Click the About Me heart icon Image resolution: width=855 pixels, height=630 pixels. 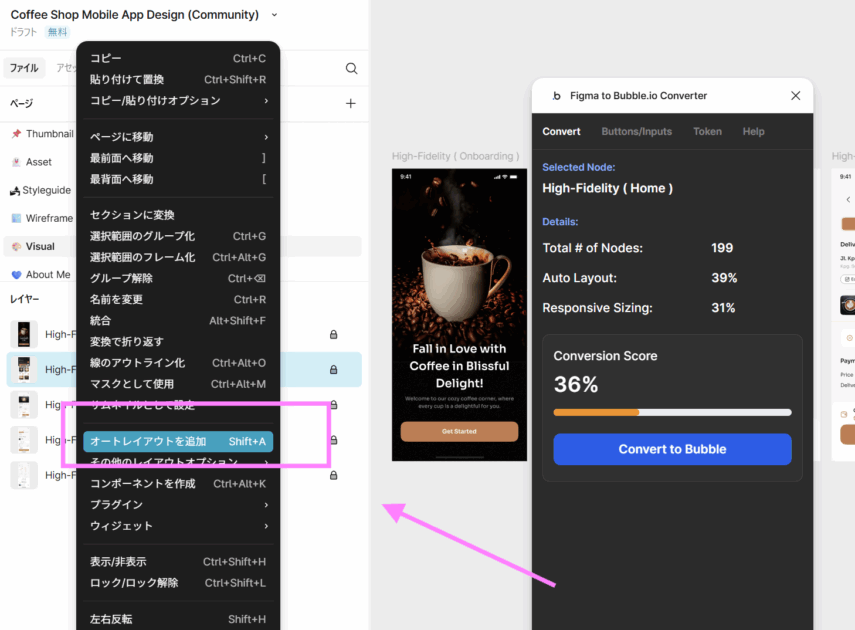pos(16,275)
